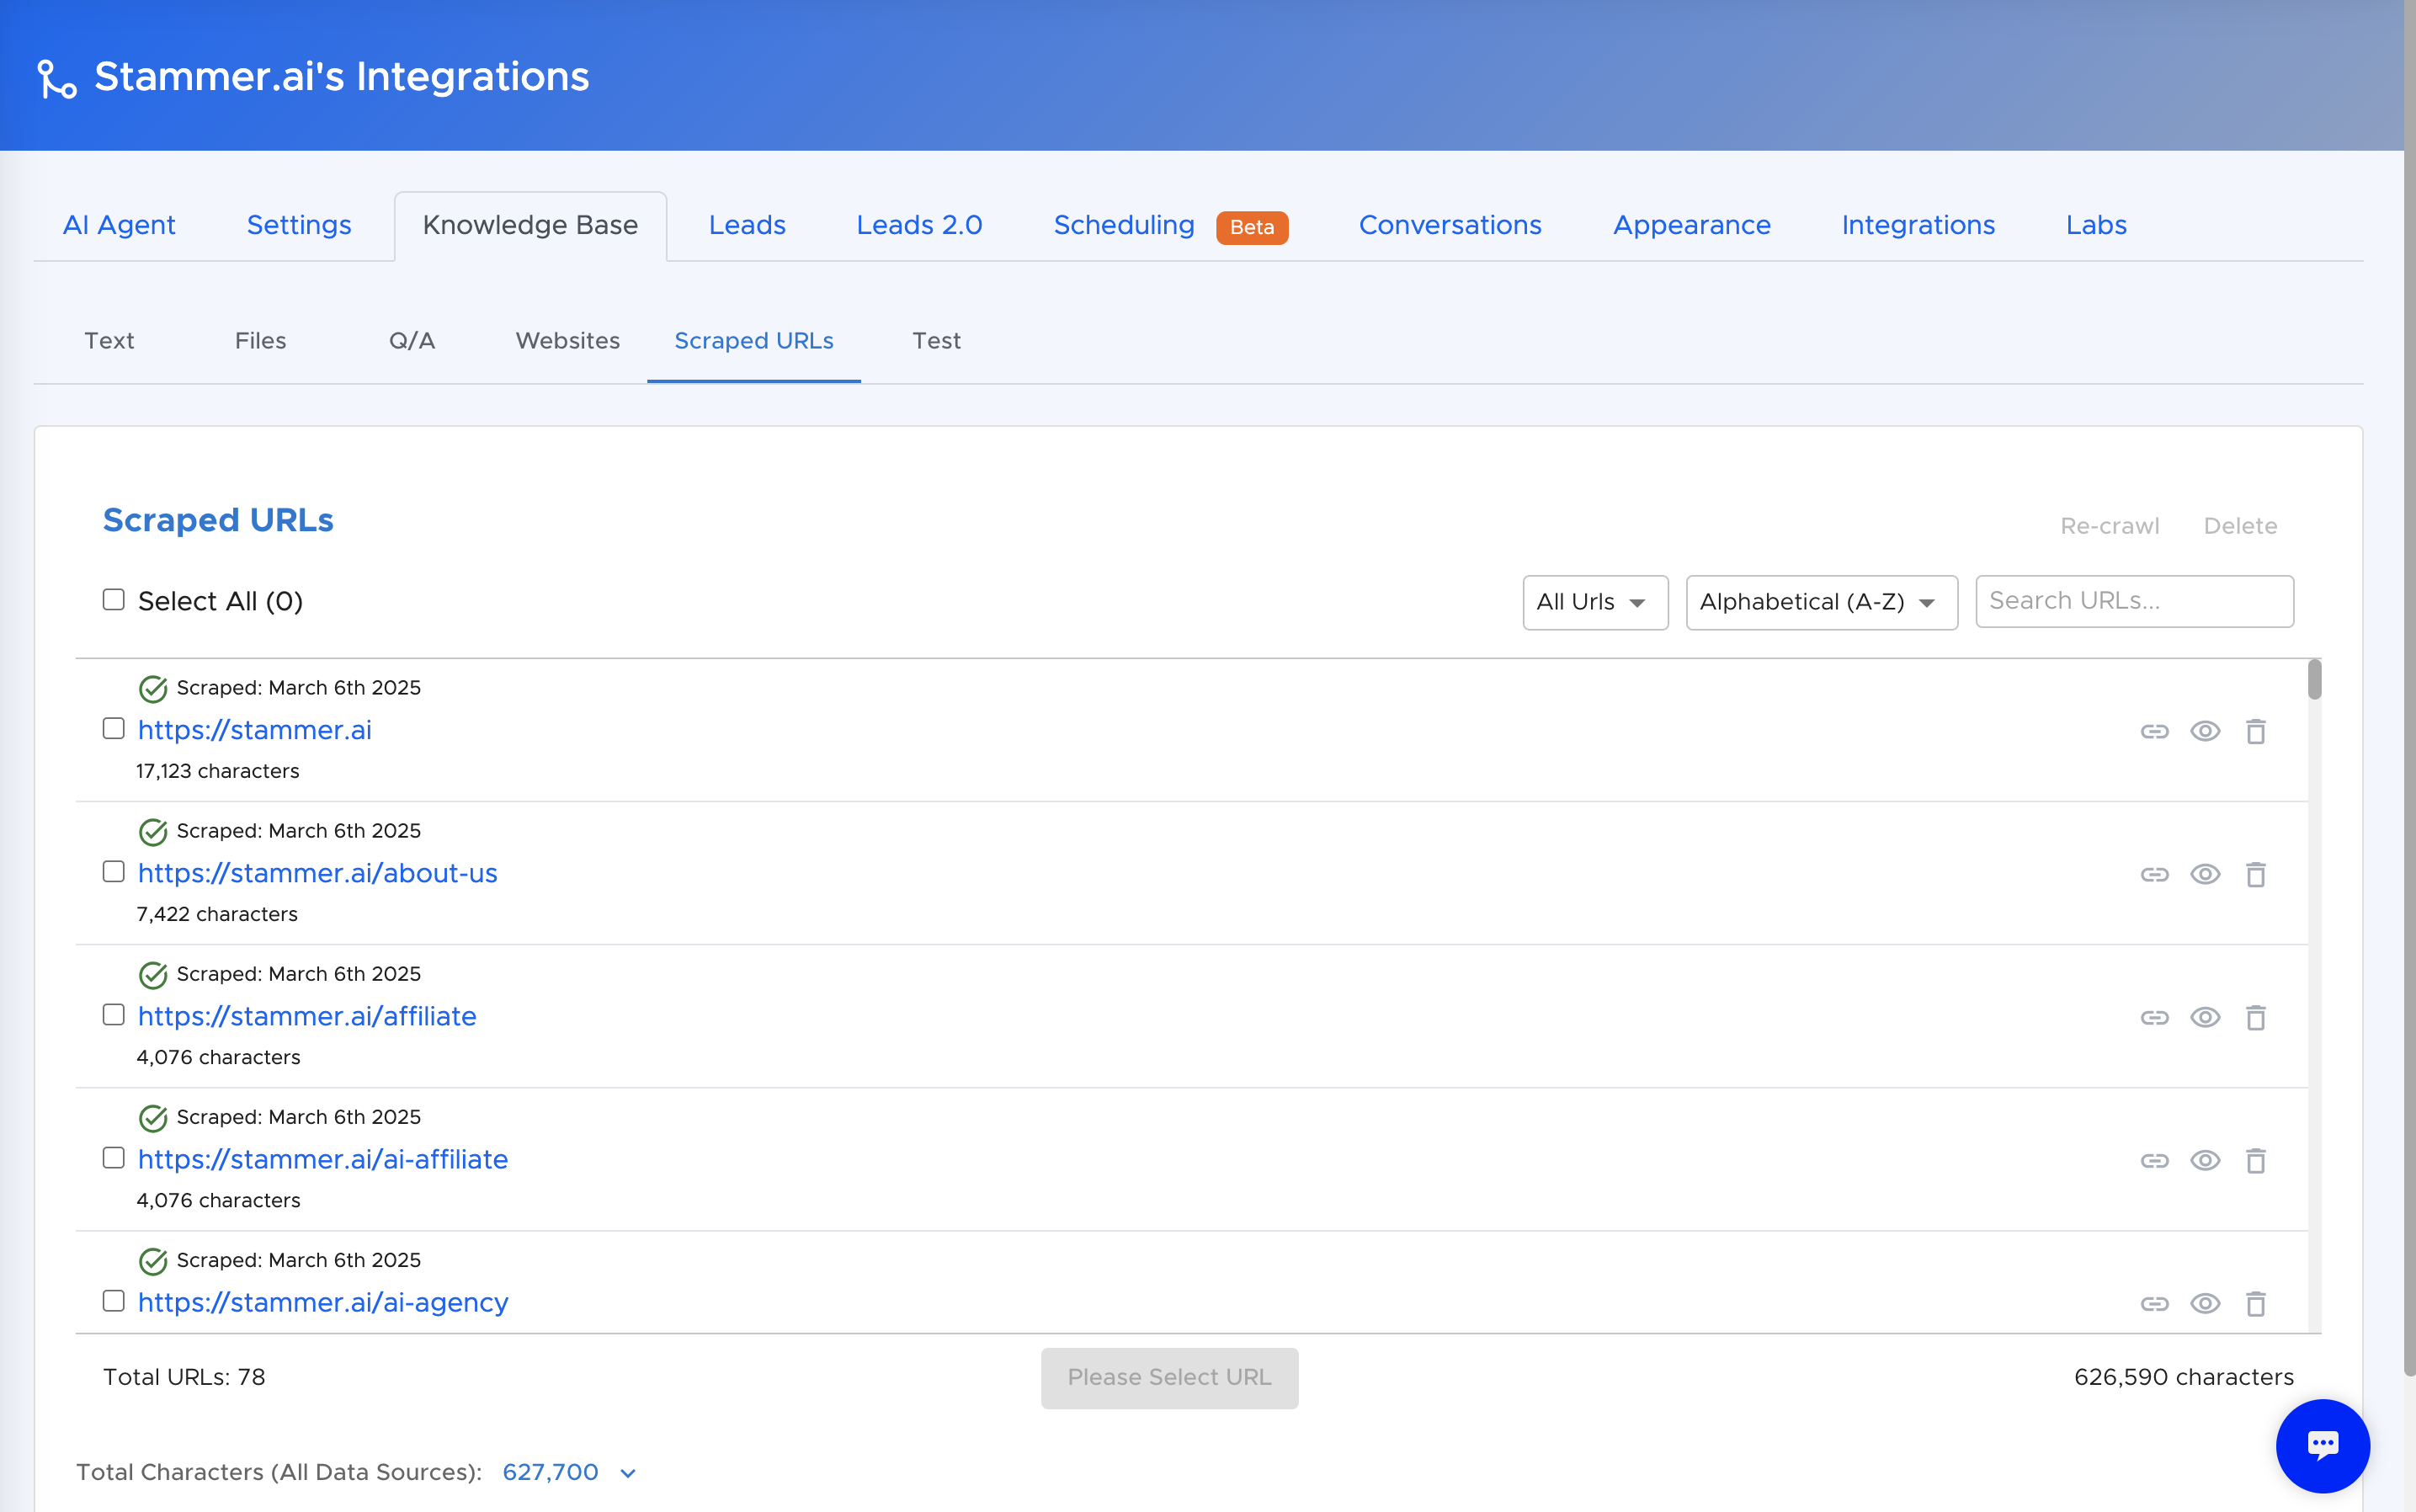
Task: Check the Select All checkbox
Action: (x=114, y=599)
